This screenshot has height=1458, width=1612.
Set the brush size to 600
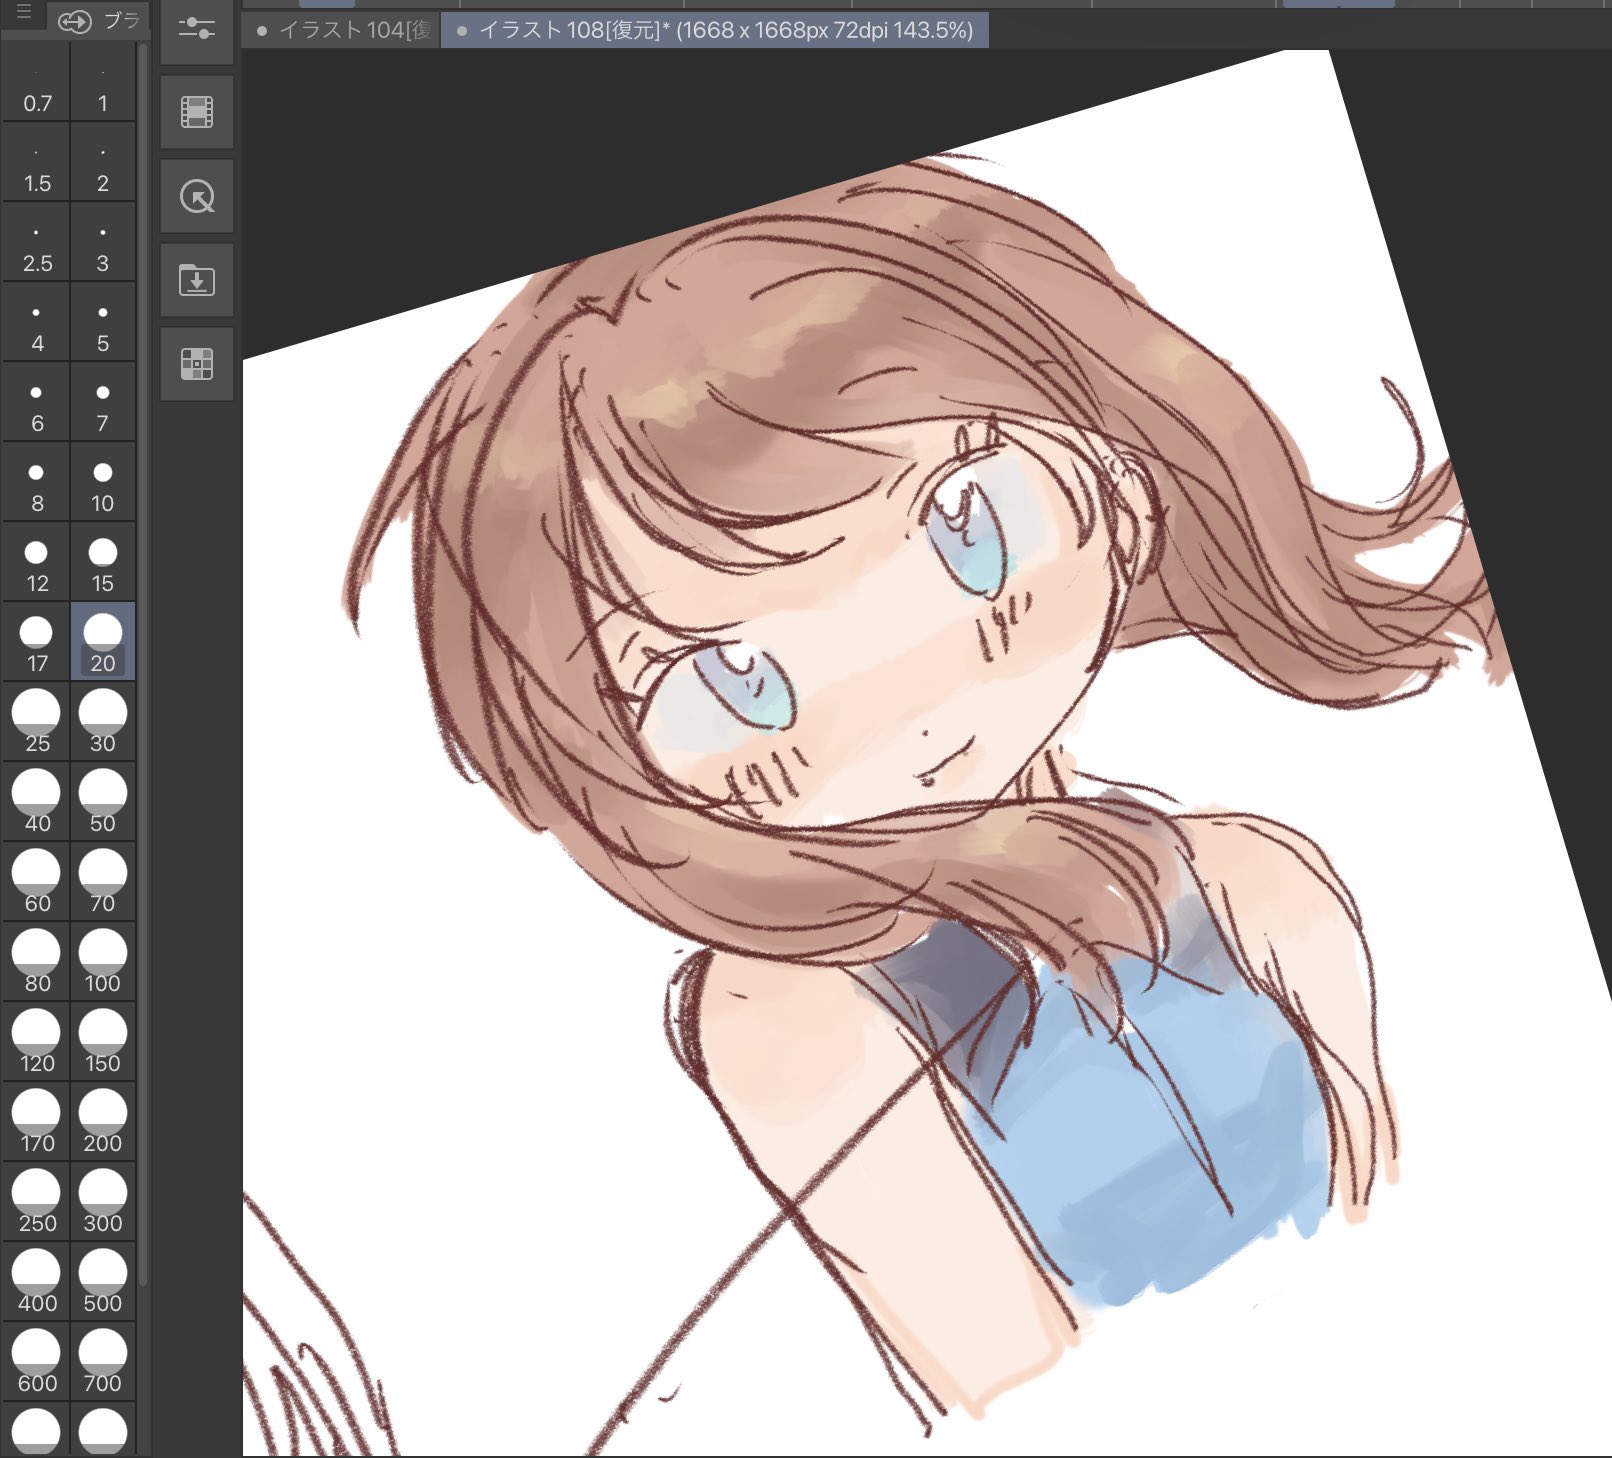[37, 1362]
